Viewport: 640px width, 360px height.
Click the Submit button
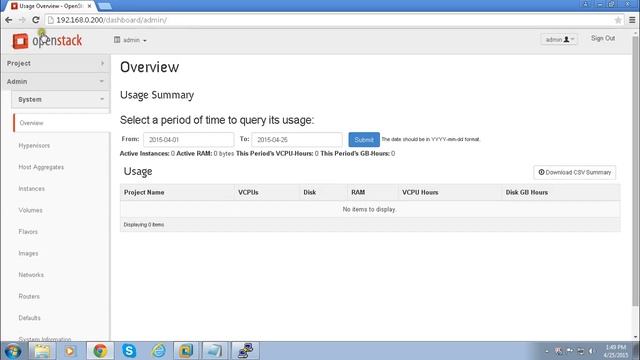[364, 140]
